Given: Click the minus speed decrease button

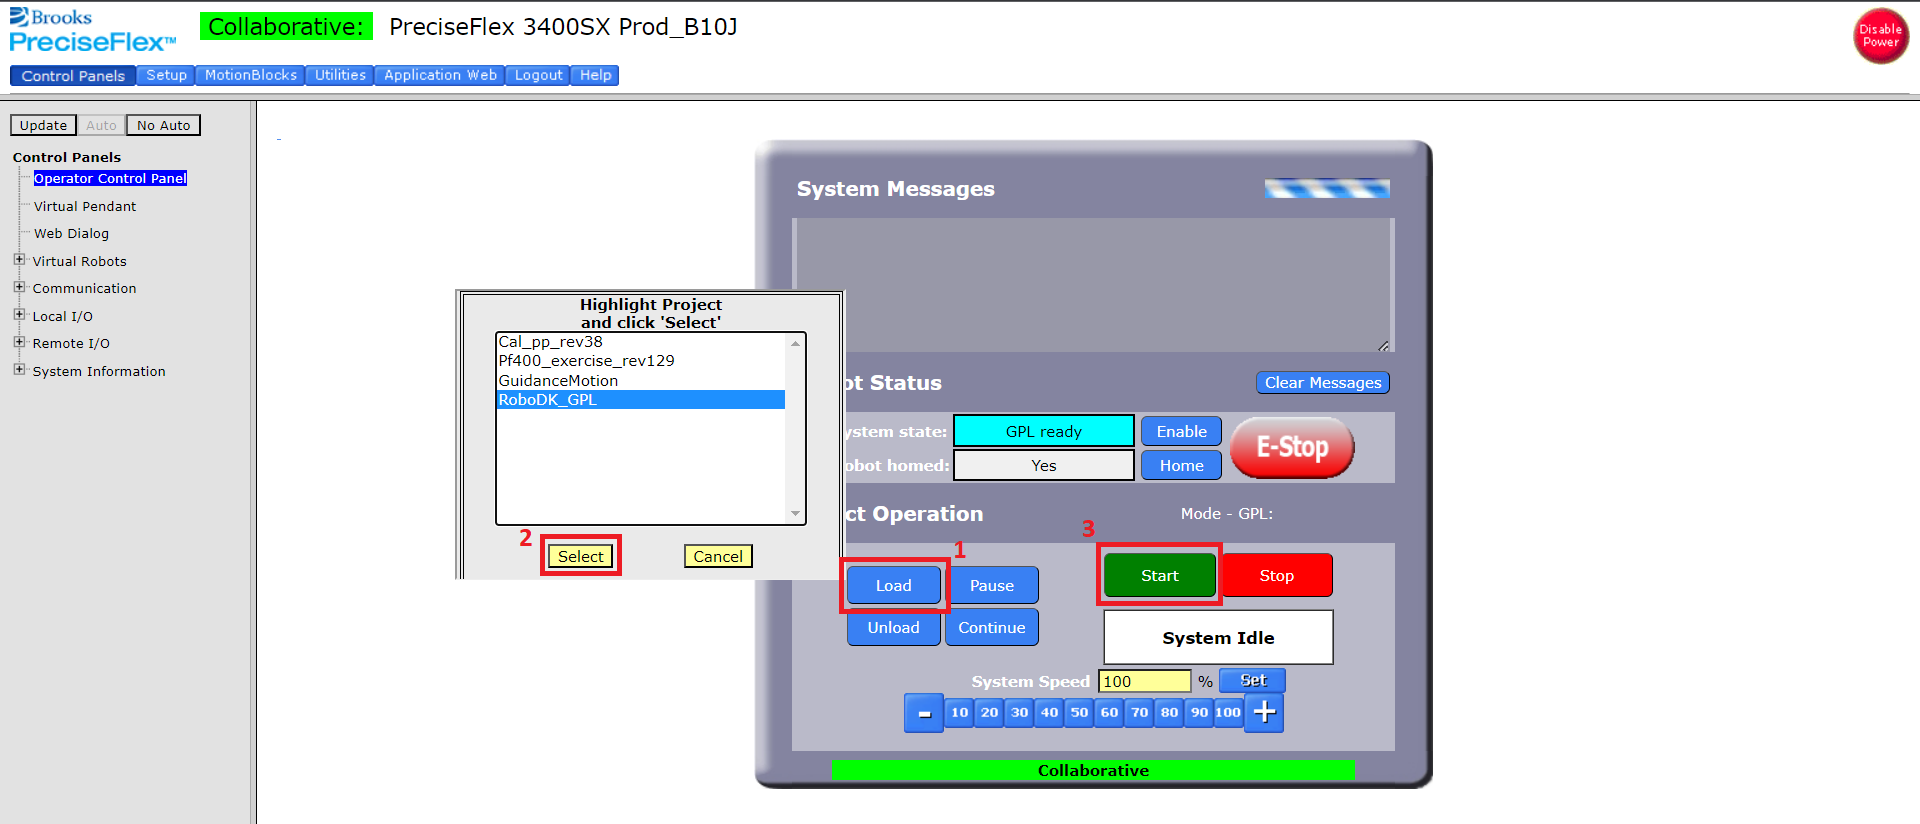Looking at the screenshot, I should (x=924, y=713).
